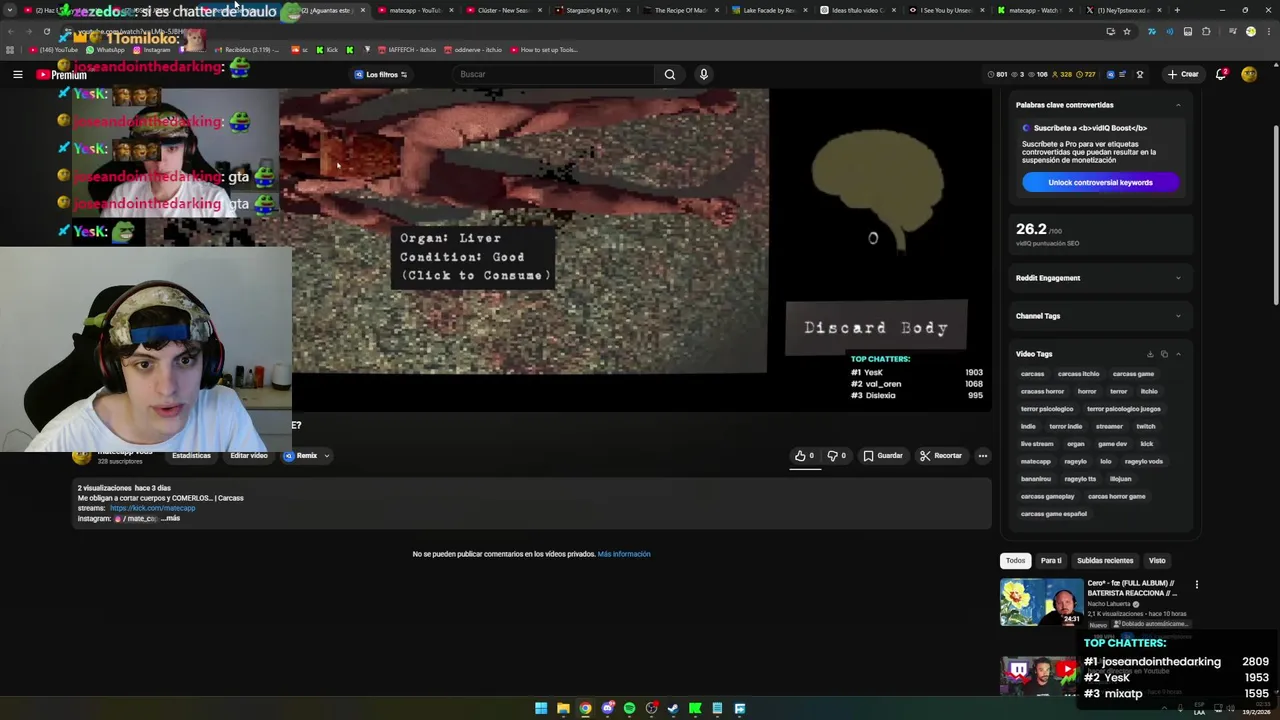Open Cero* FULL ALBUM video thumbnail
This screenshot has height=720, width=1280.
[x=1041, y=602]
